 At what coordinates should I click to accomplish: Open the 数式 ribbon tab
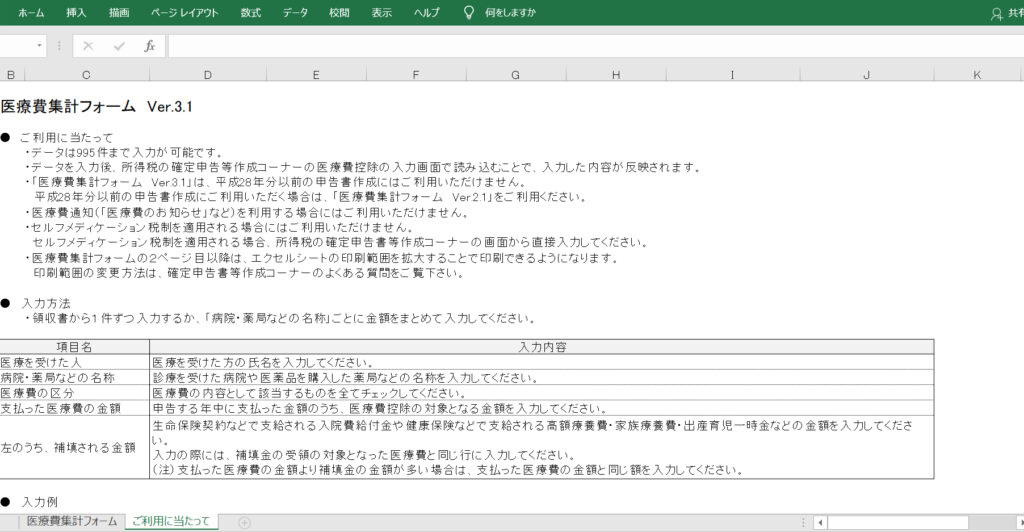(x=250, y=13)
